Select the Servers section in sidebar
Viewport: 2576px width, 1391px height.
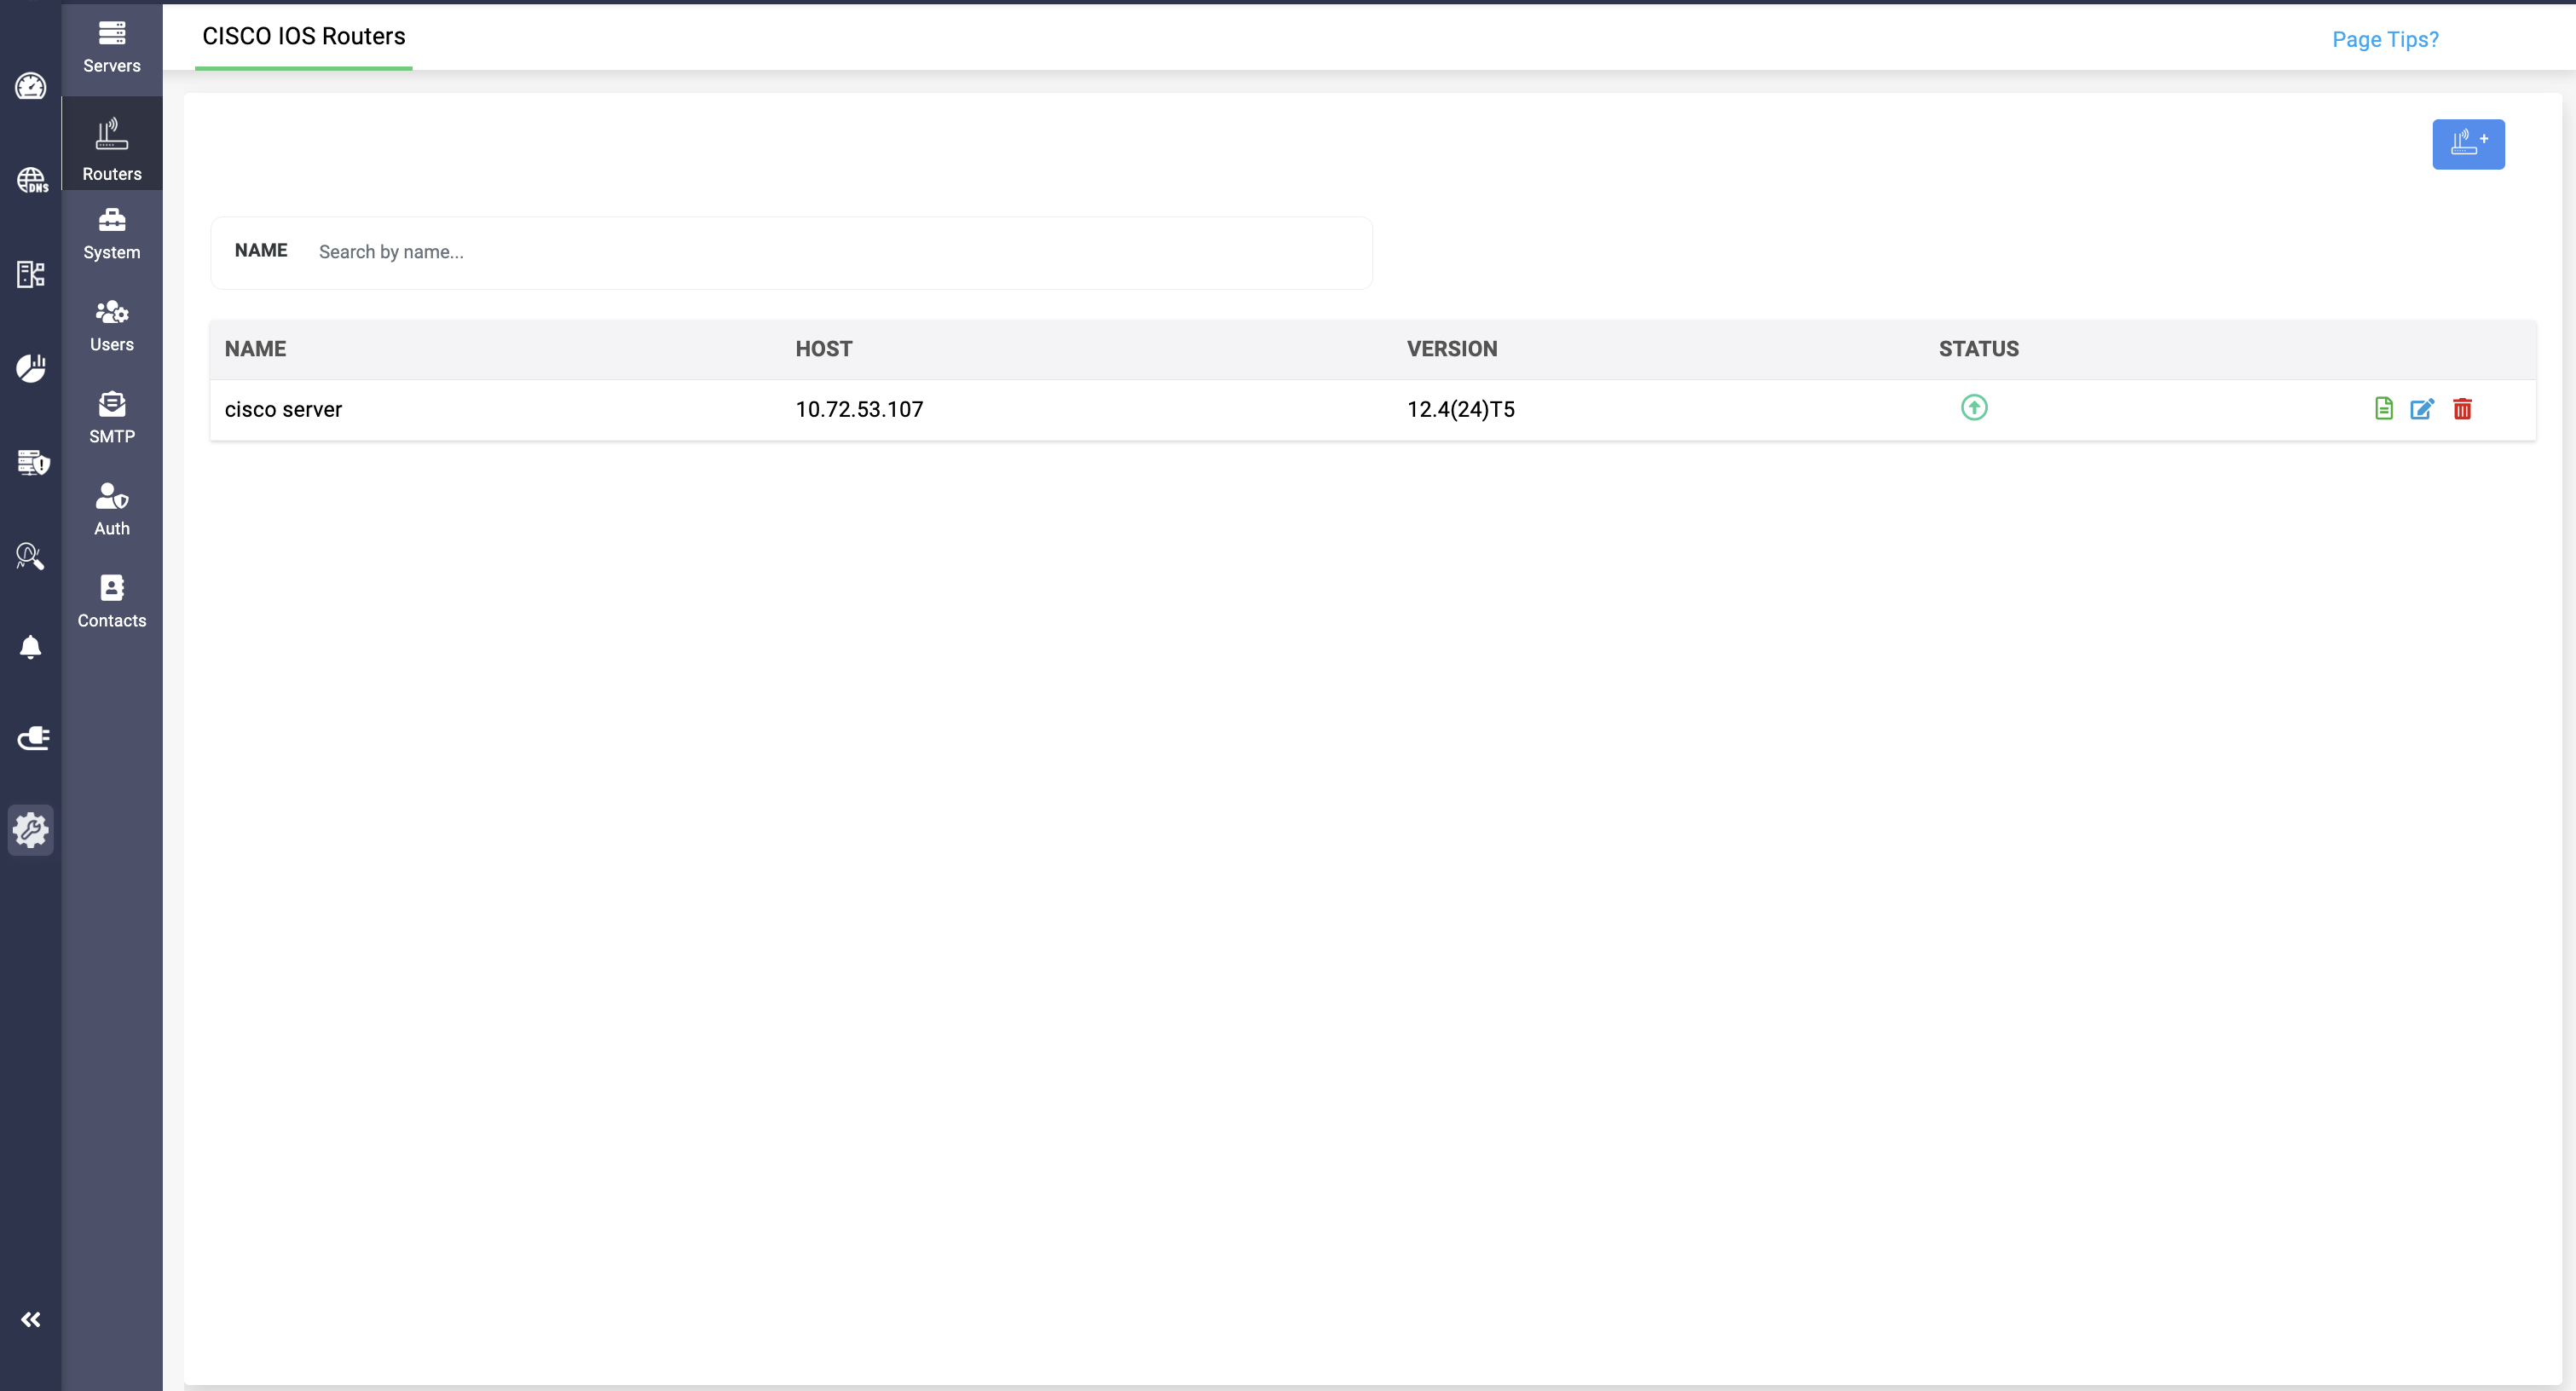click(x=111, y=46)
